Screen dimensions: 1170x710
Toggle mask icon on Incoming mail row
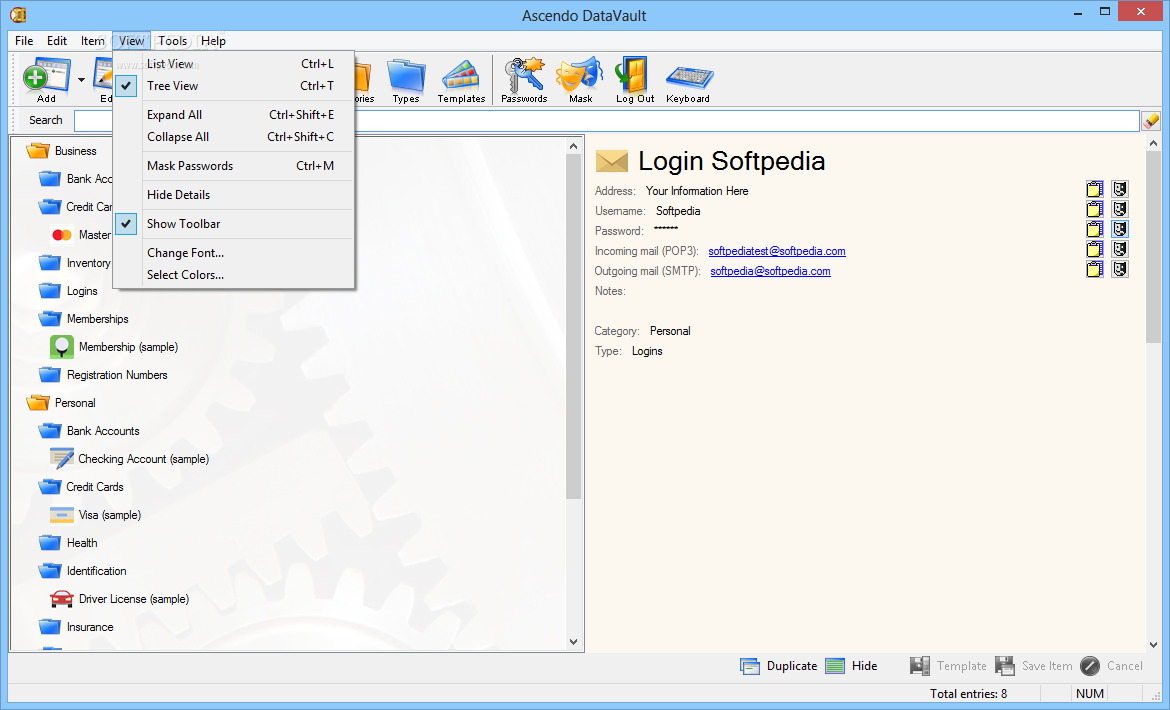[1119, 250]
